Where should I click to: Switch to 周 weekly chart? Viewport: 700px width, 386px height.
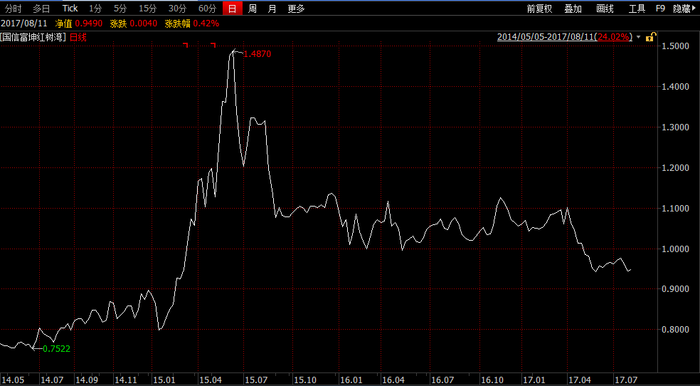pos(252,8)
